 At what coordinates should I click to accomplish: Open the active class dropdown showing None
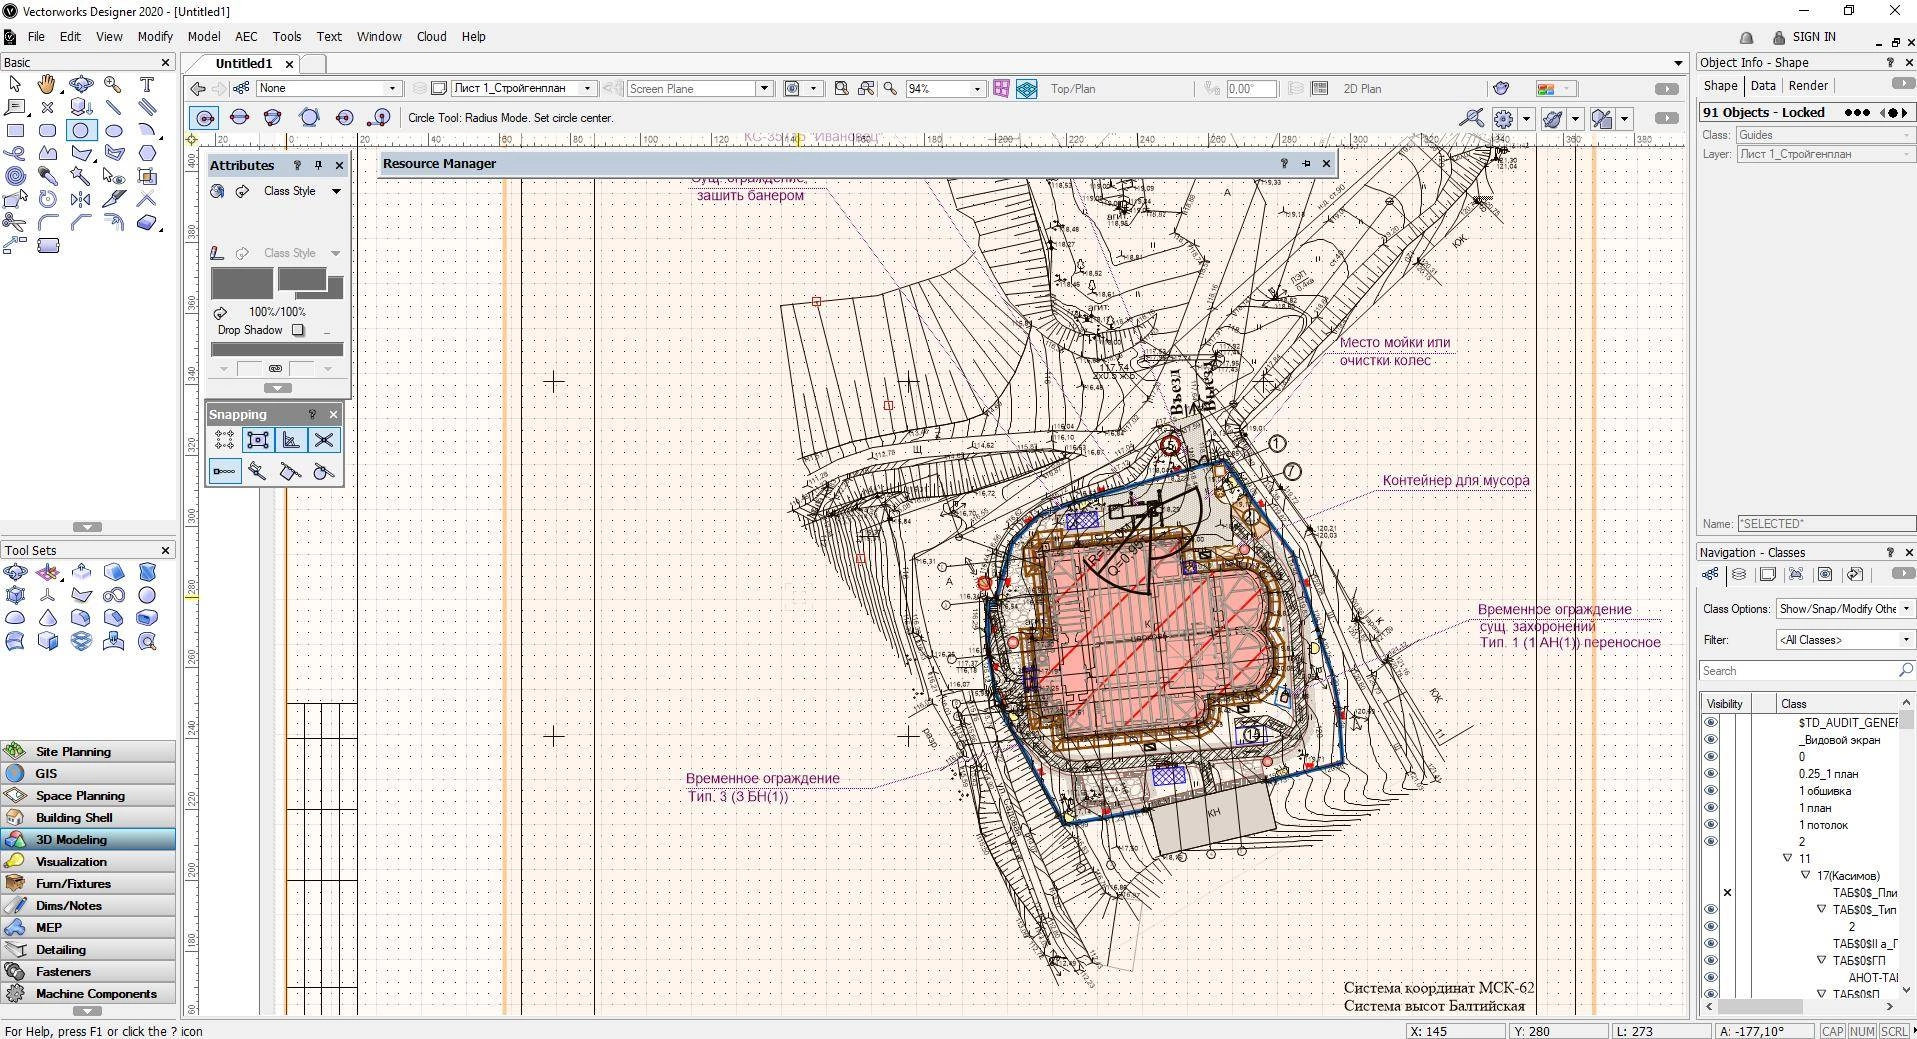point(329,88)
